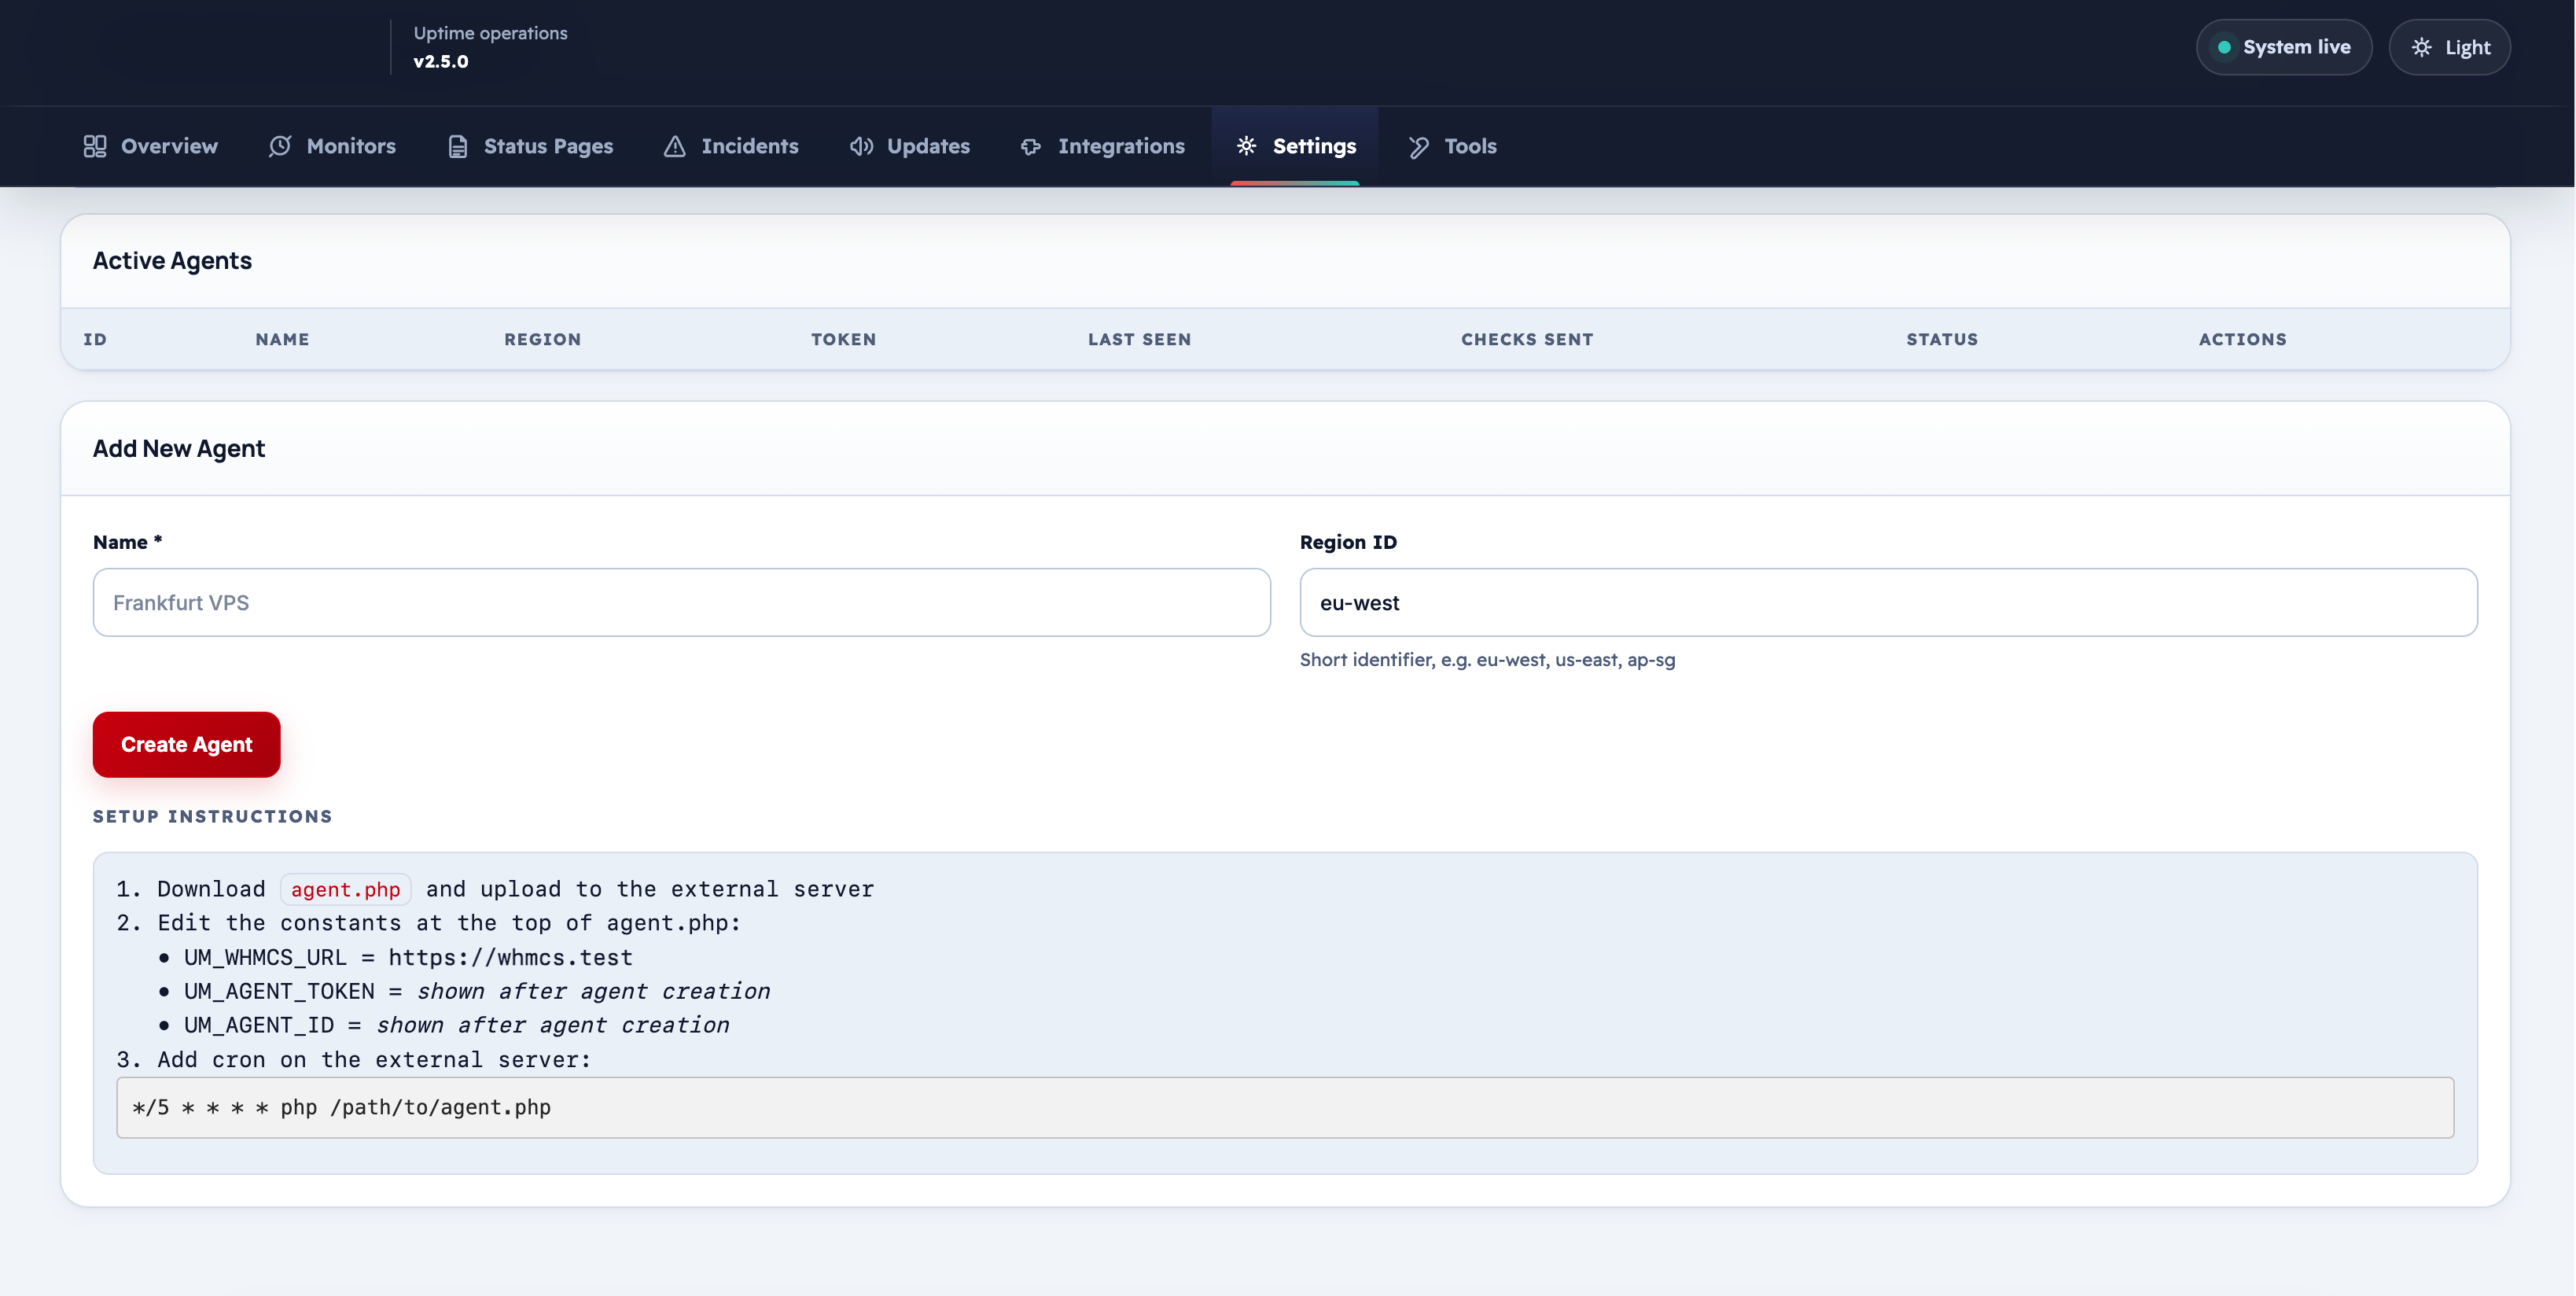The width and height of the screenshot is (2576, 1296).
Task: Click the Incidents warning triangle icon
Action: [675, 146]
